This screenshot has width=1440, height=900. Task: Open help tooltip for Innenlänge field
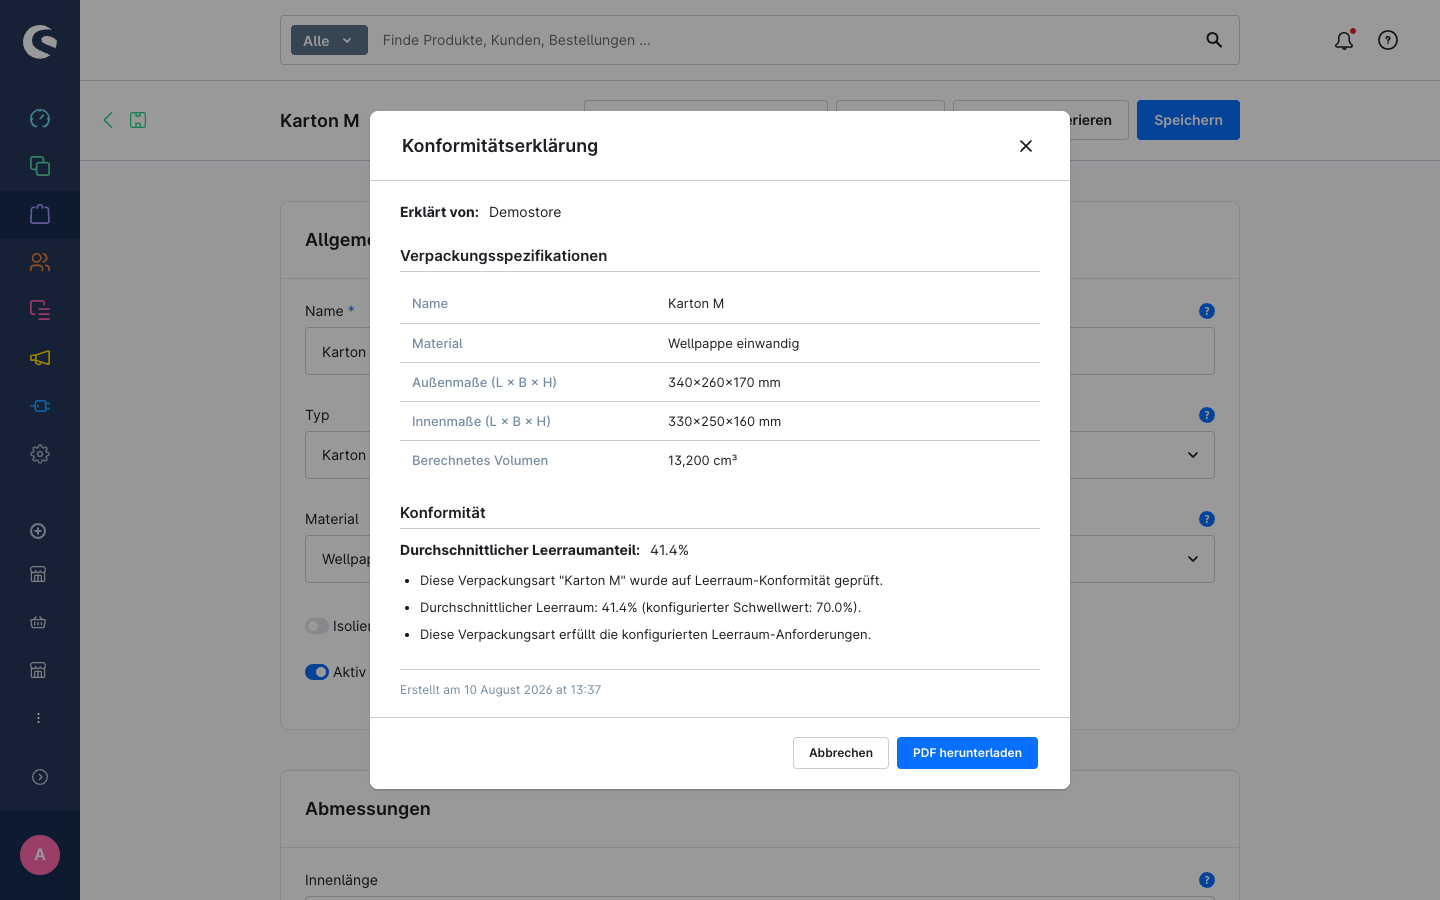point(1207,880)
